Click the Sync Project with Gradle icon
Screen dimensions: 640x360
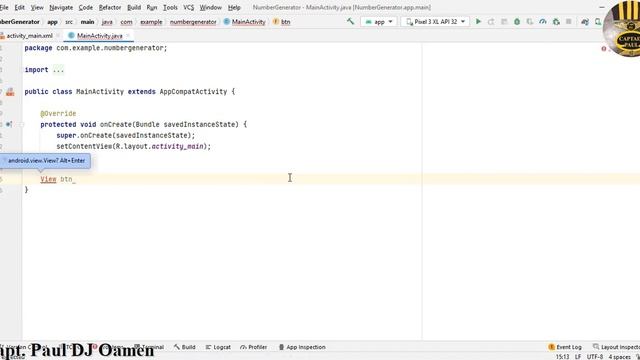tap(585, 22)
